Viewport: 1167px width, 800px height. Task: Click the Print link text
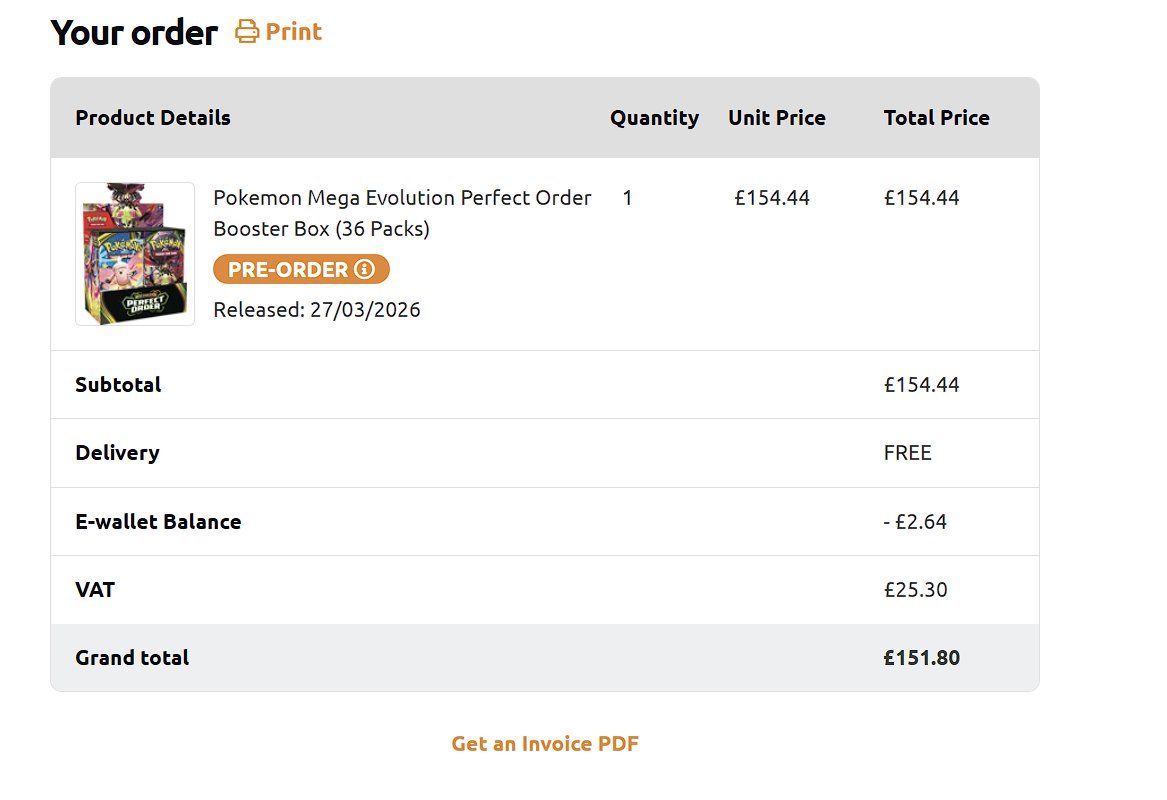[294, 32]
